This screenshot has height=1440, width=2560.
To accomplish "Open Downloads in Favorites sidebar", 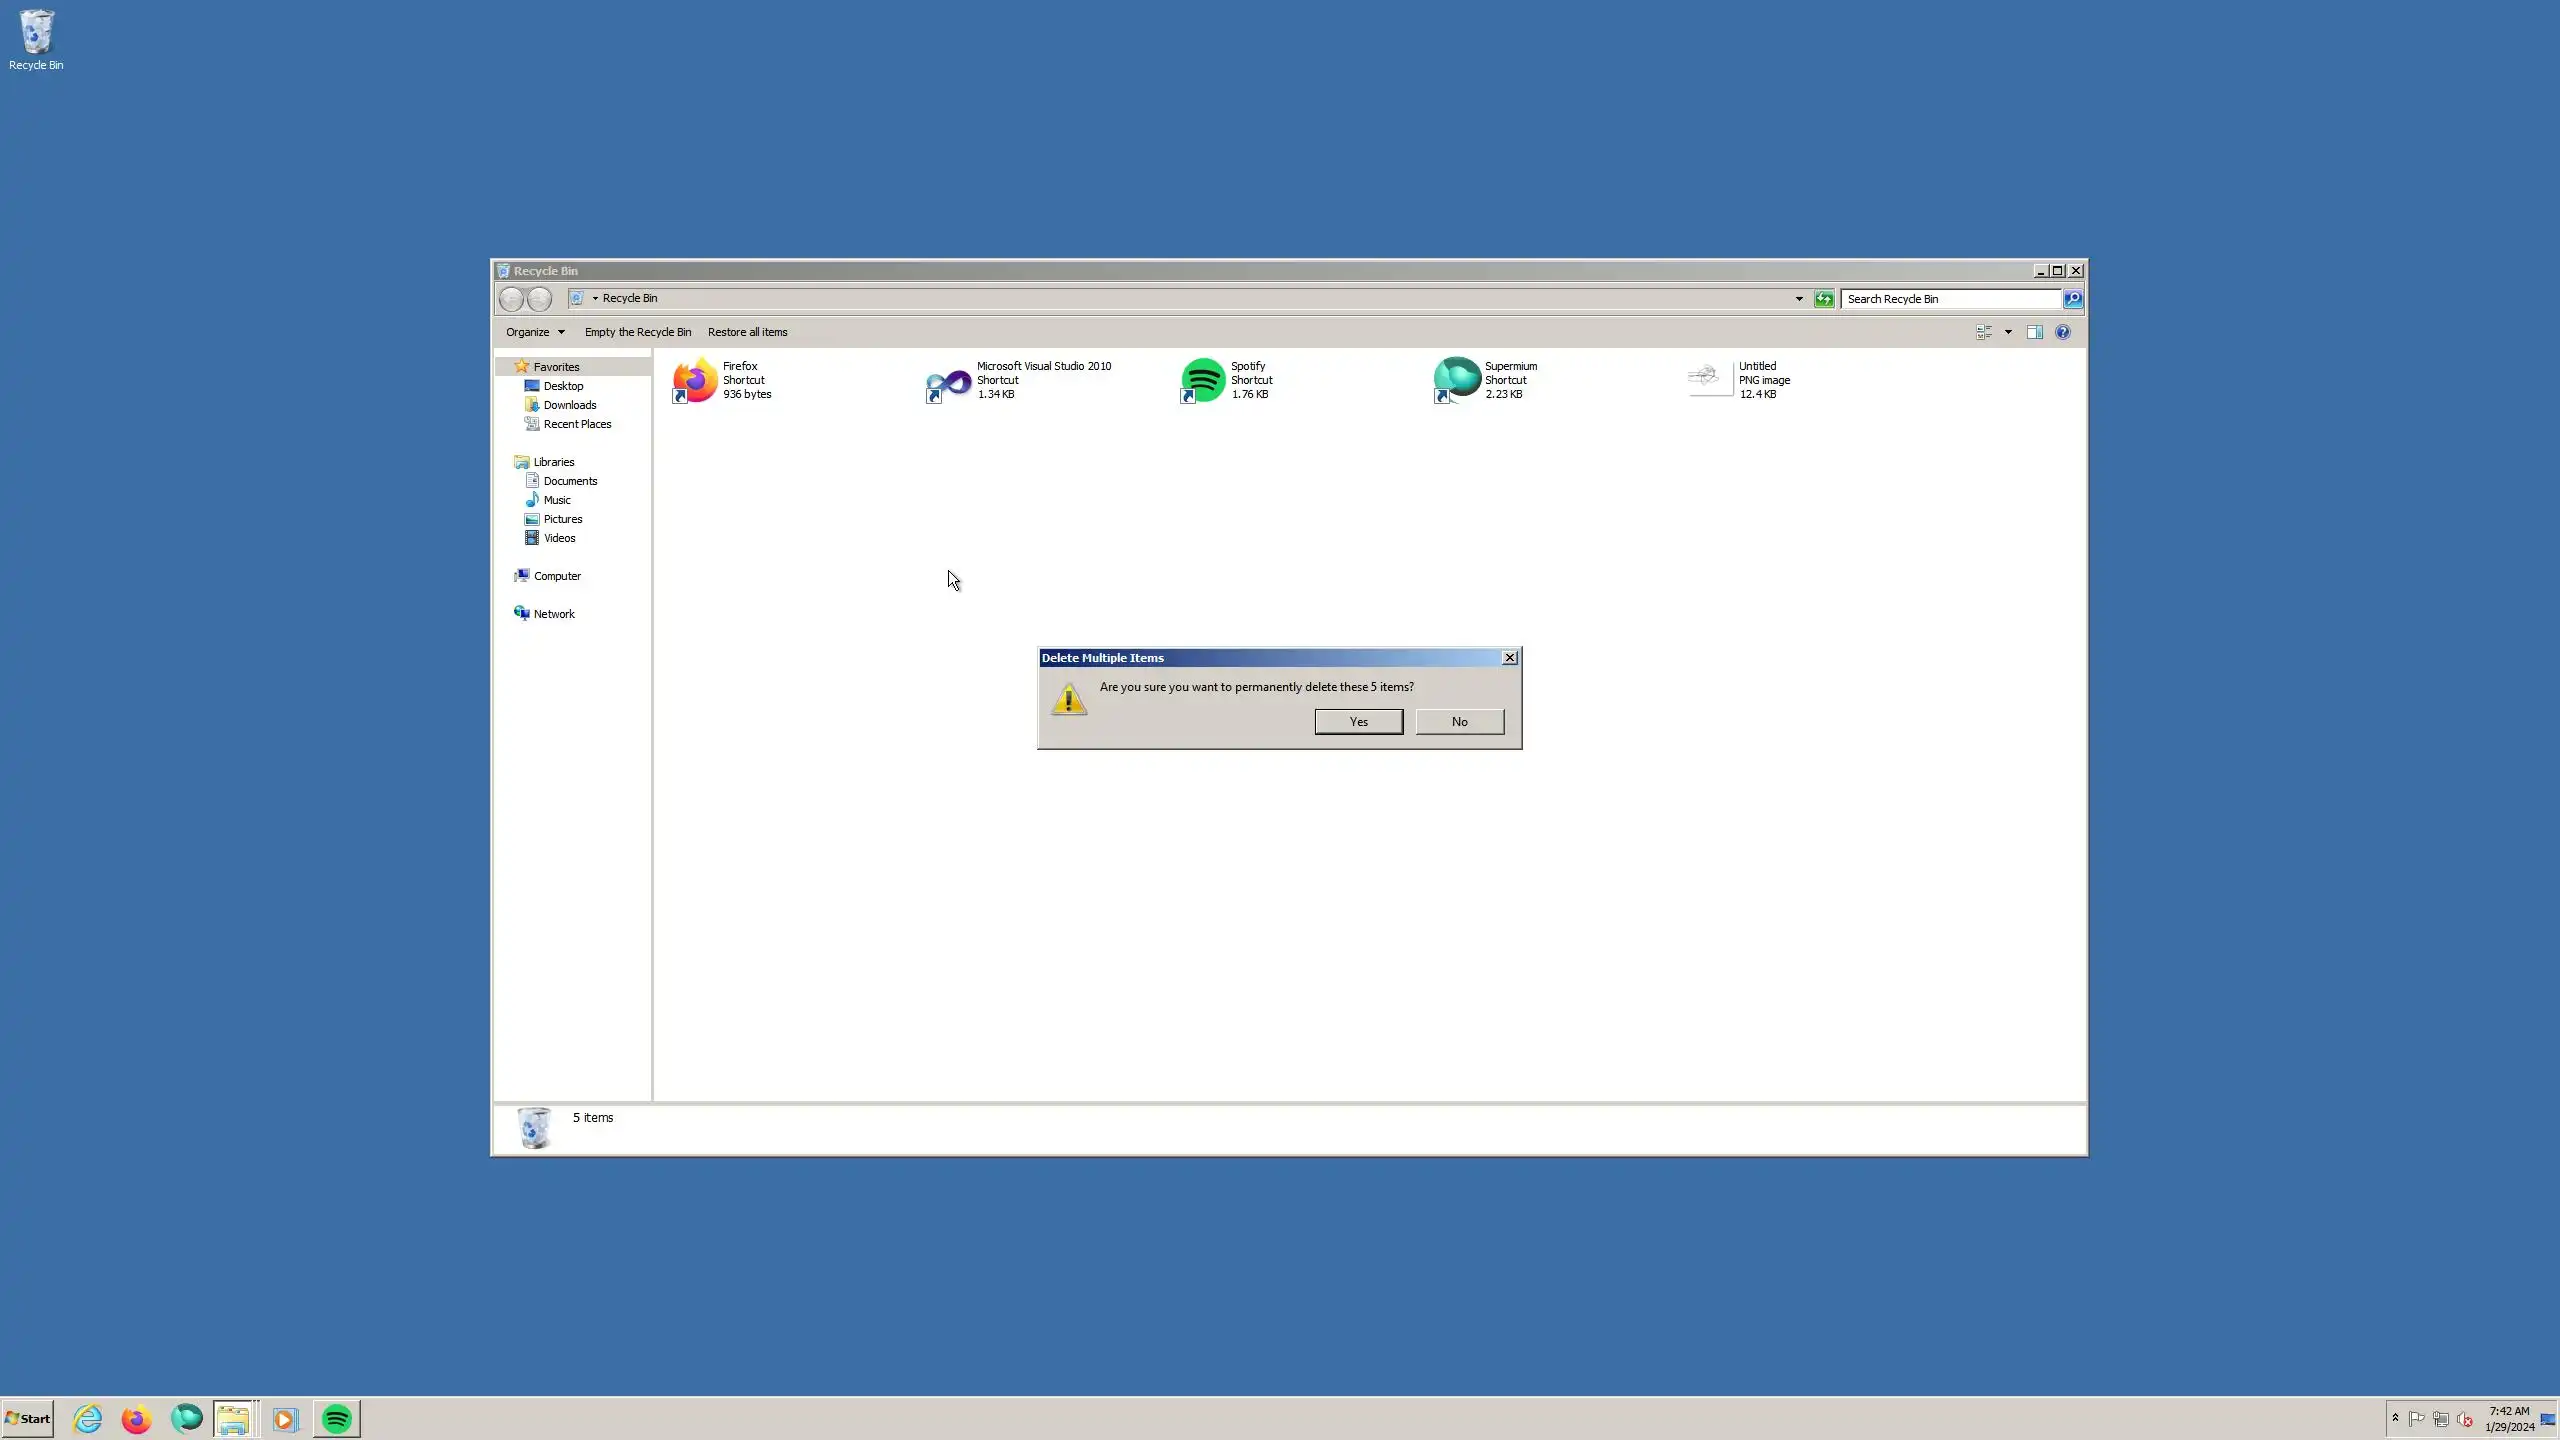I will 569,405.
